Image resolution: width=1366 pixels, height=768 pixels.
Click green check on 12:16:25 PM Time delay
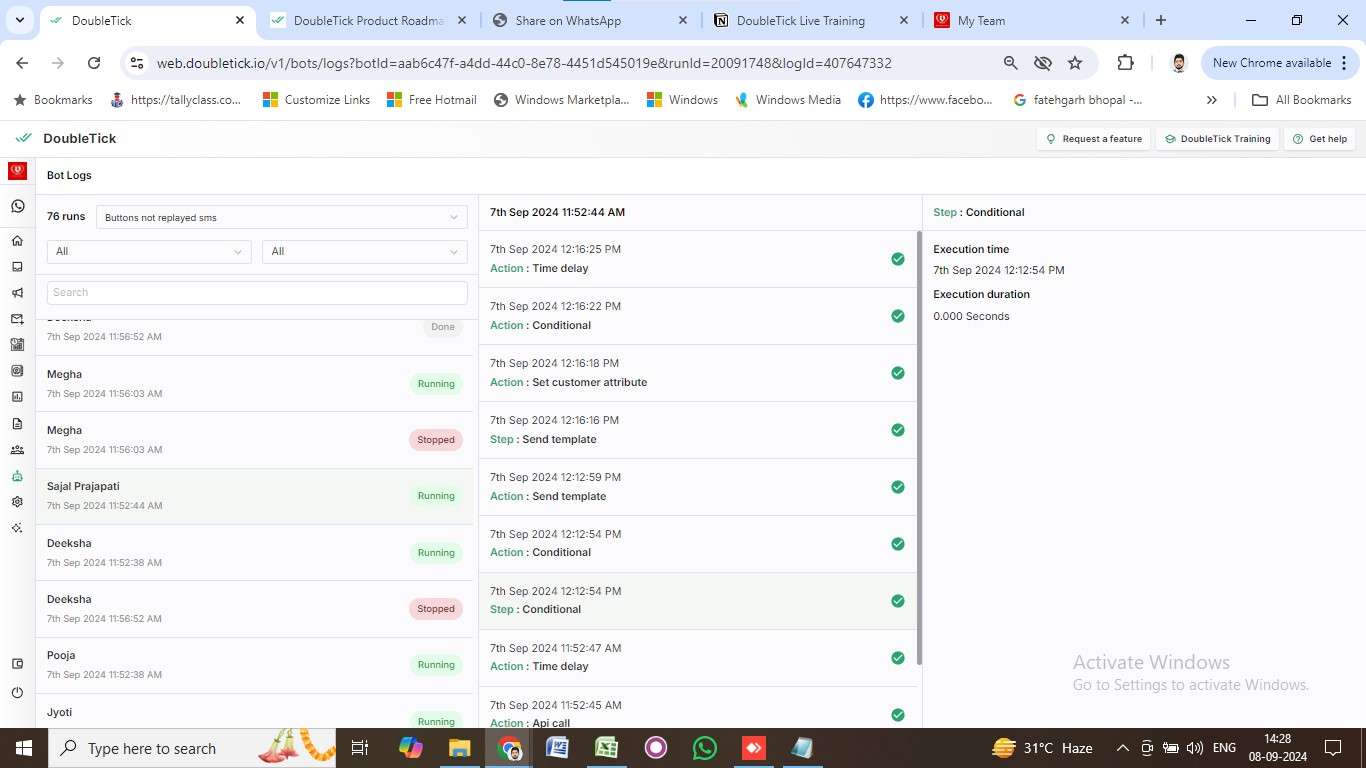[x=898, y=259]
